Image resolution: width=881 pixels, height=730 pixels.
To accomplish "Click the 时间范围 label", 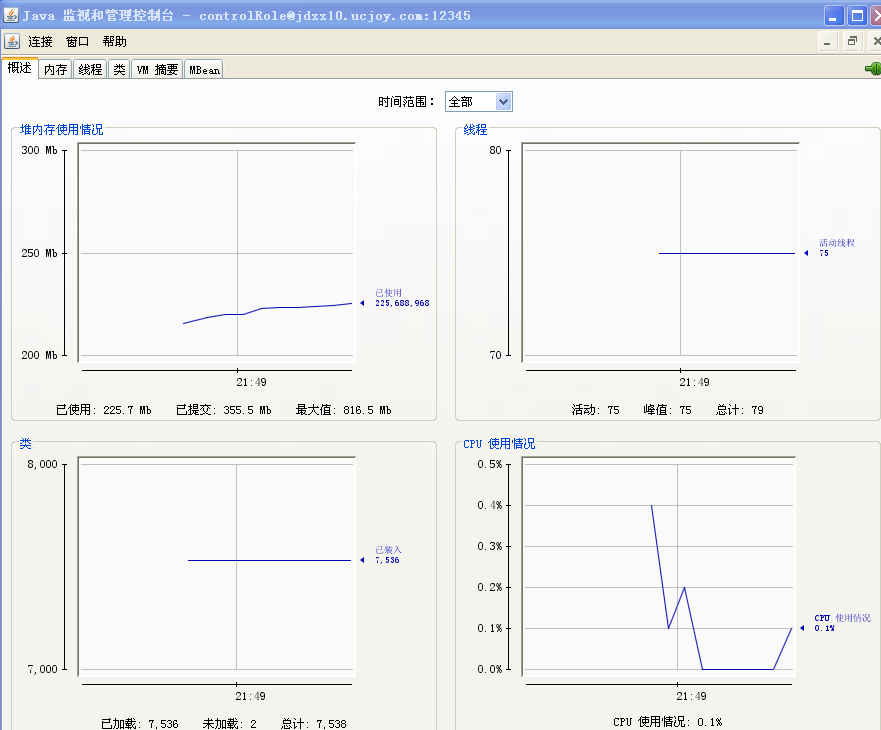I will pyautogui.click(x=406, y=102).
